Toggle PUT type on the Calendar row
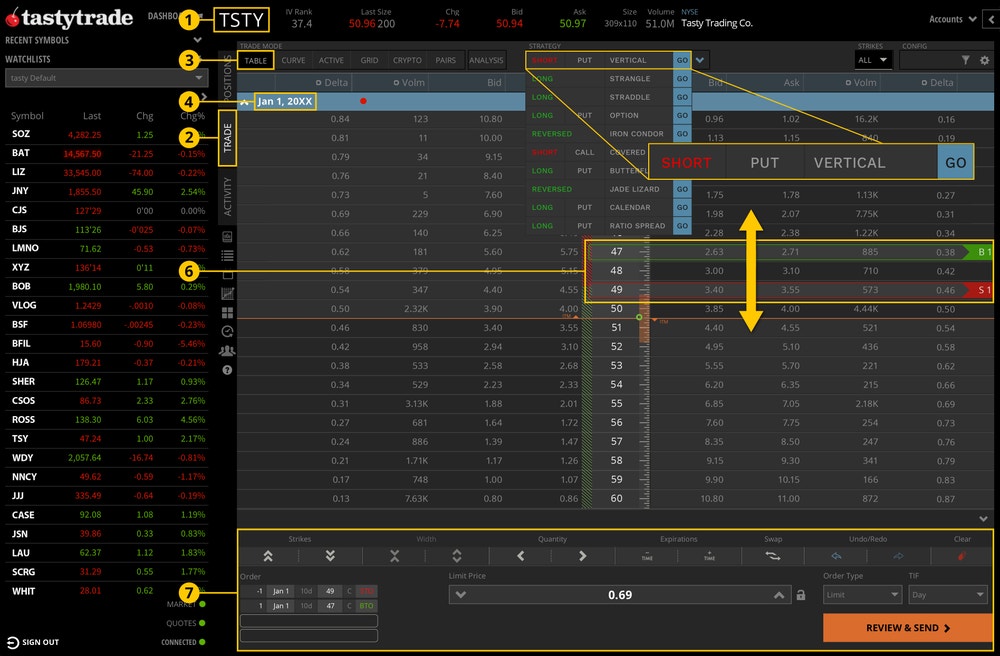This screenshot has width=1000, height=656. pyautogui.click(x=584, y=207)
